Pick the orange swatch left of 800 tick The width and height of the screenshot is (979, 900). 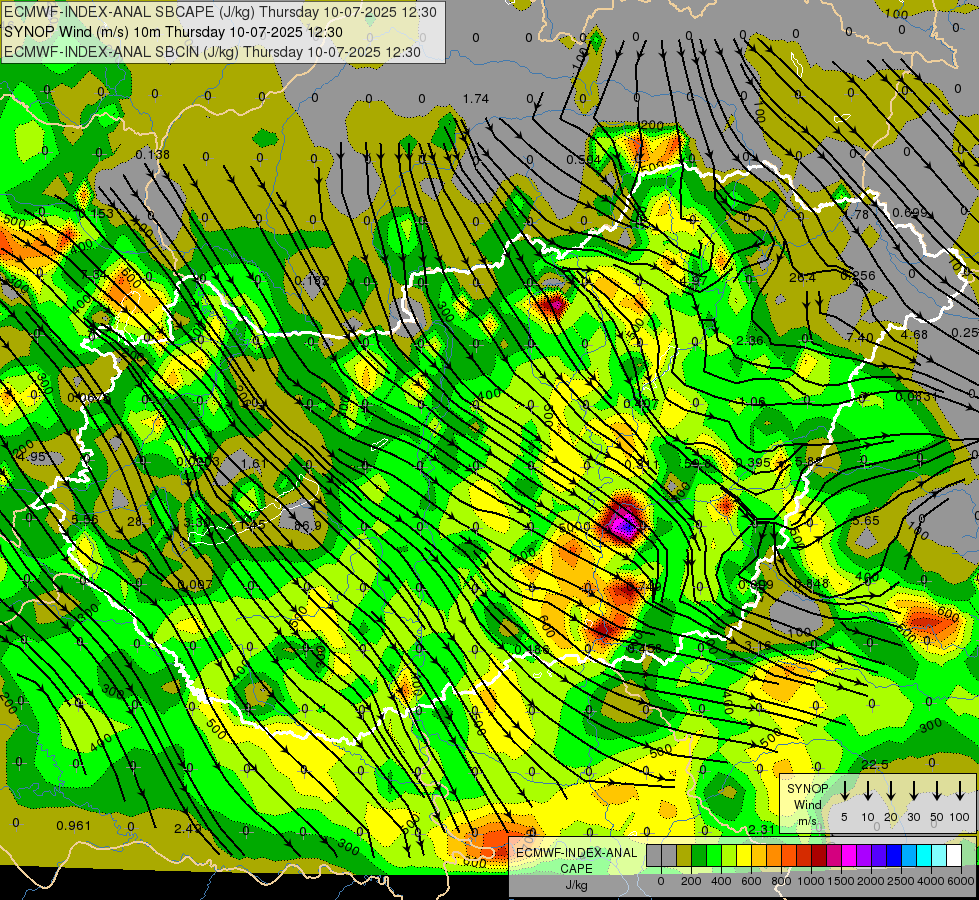click(774, 856)
